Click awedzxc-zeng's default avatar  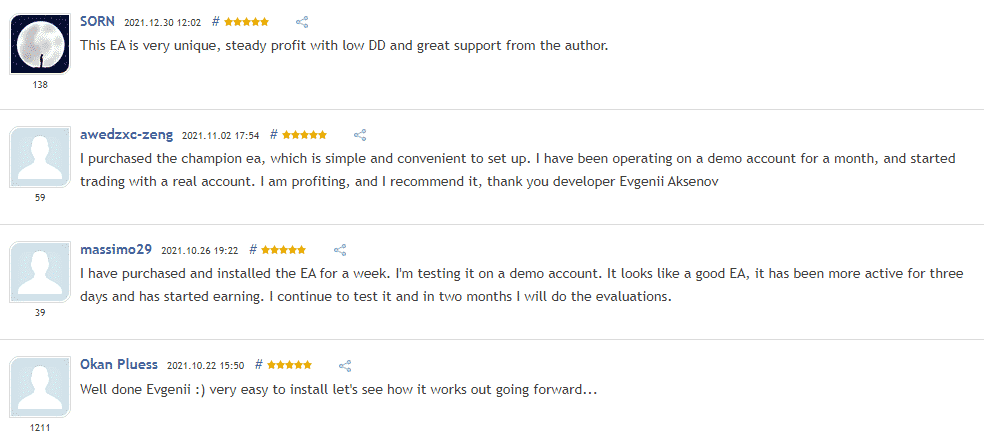[x=40, y=157]
